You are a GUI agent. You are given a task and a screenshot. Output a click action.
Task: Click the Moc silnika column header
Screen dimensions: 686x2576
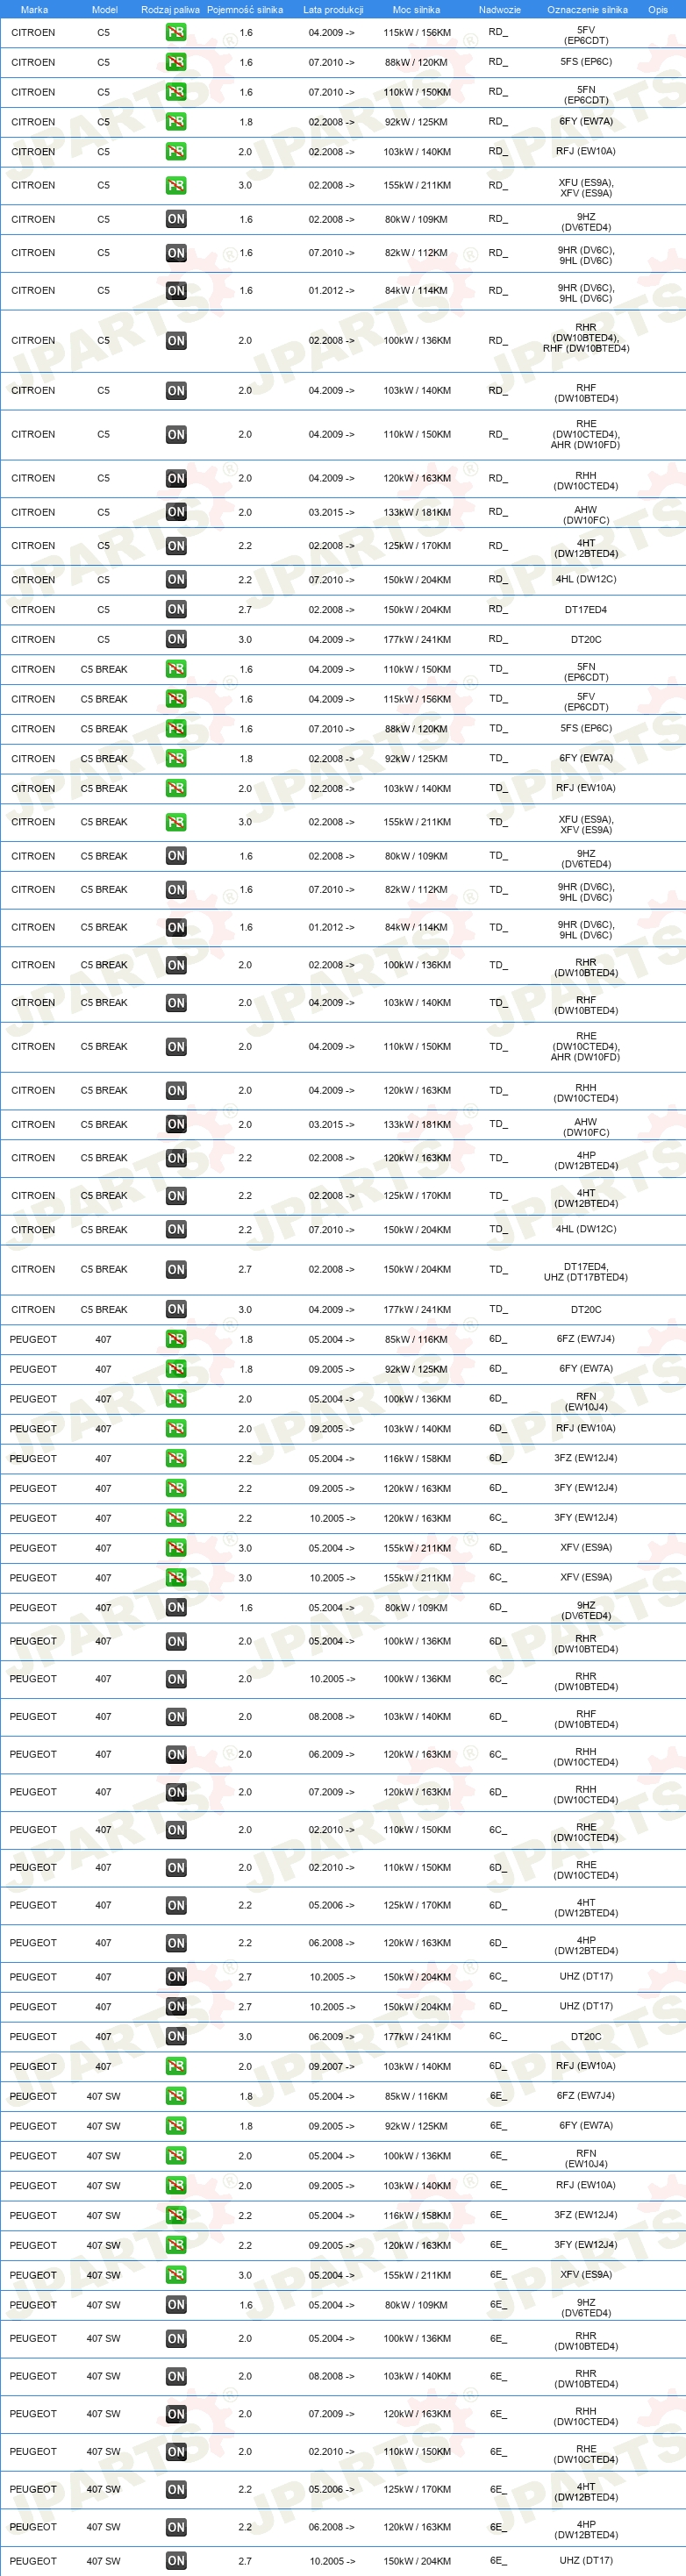click(x=416, y=9)
